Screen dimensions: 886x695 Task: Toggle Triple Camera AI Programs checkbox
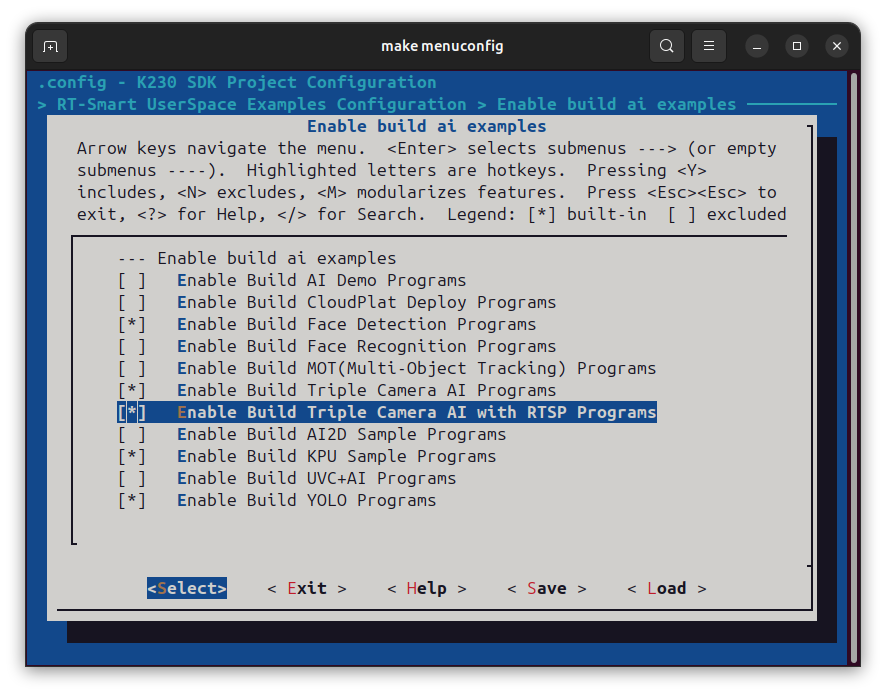click(x=132, y=390)
